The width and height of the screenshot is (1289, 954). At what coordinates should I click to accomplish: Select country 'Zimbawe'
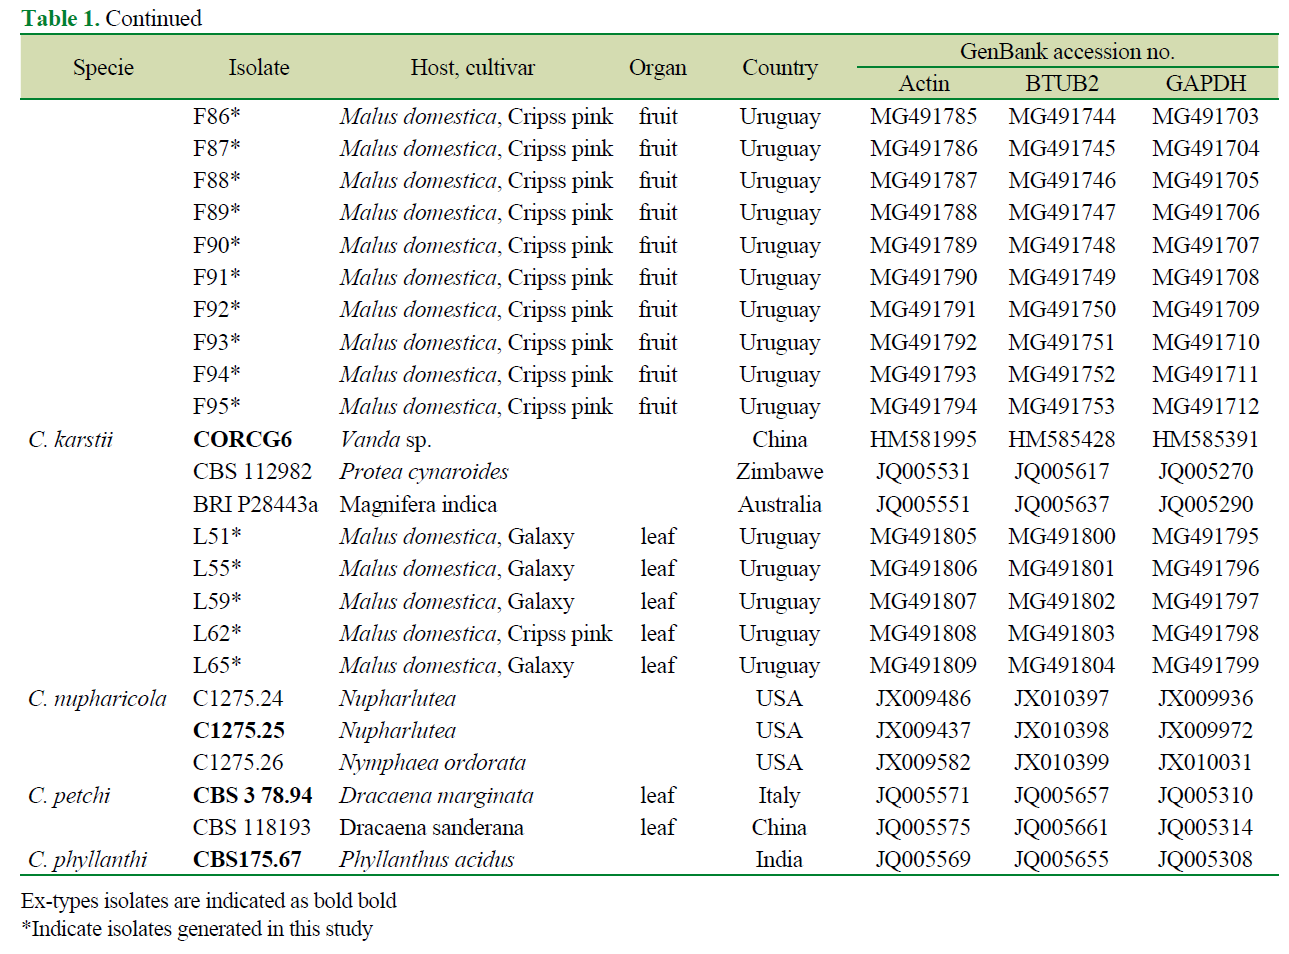pyautogui.click(x=780, y=471)
